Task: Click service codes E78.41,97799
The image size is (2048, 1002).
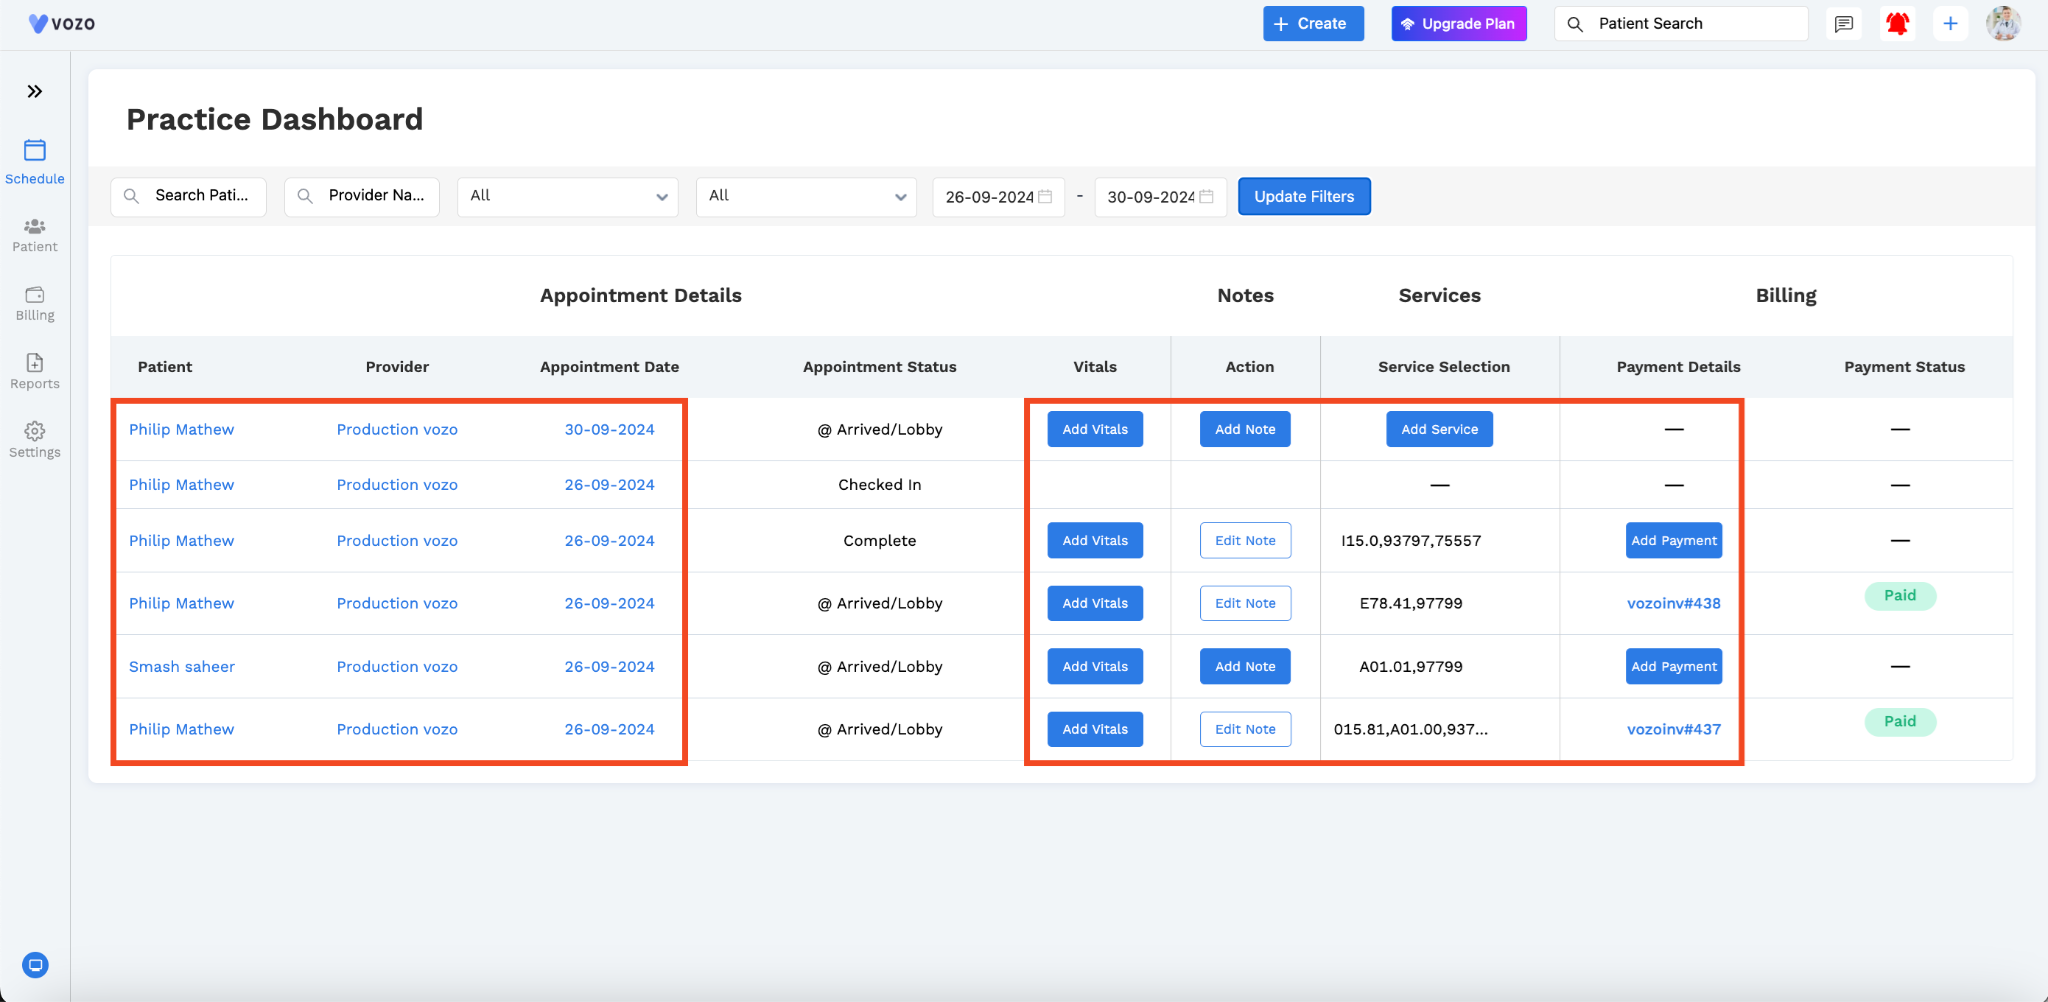Action: 1410,603
